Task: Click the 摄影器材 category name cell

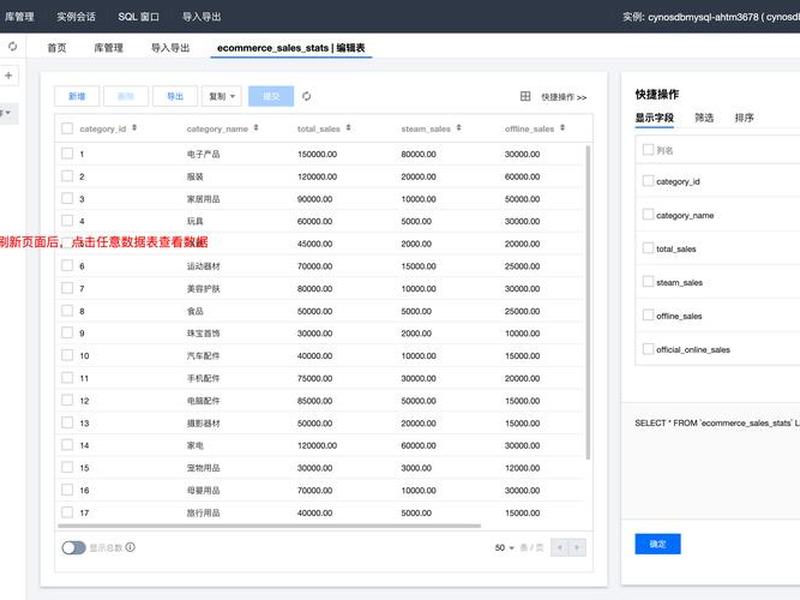Action: click(x=203, y=423)
